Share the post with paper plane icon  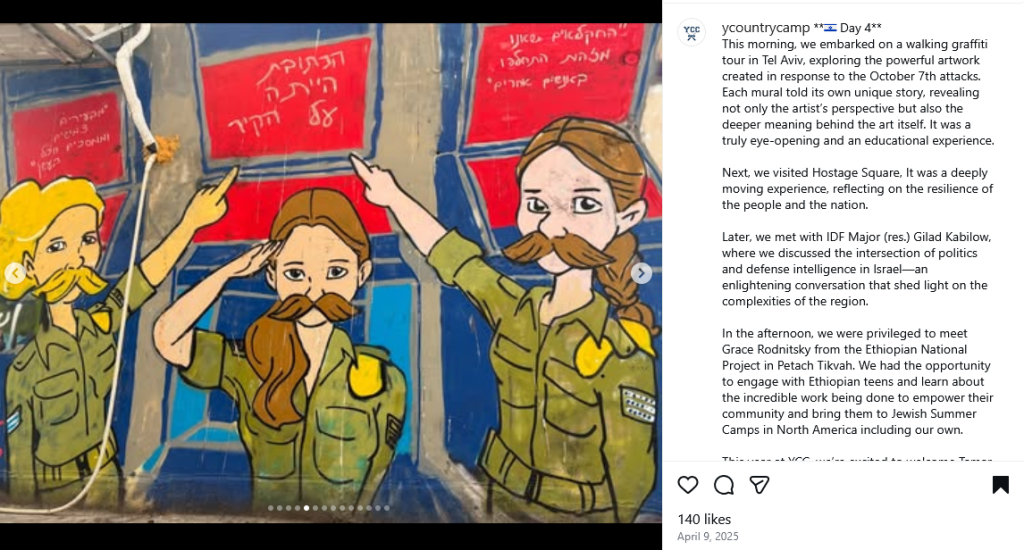click(759, 485)
